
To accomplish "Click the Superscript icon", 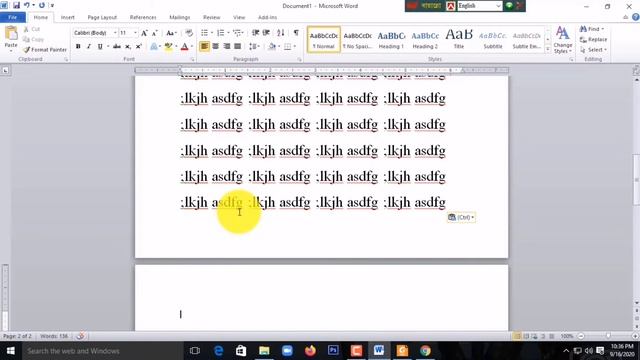I will pyautogui.click(x=138, y=47).
